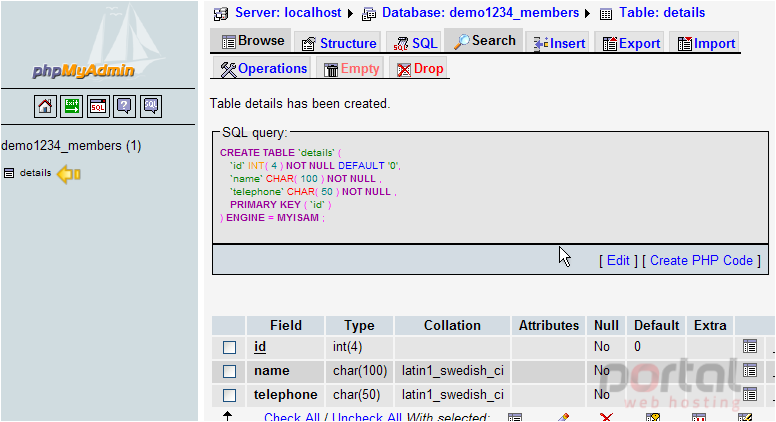Click red X drop icon beside With selected
Viewport: 776px width, 422px height.
606,418
